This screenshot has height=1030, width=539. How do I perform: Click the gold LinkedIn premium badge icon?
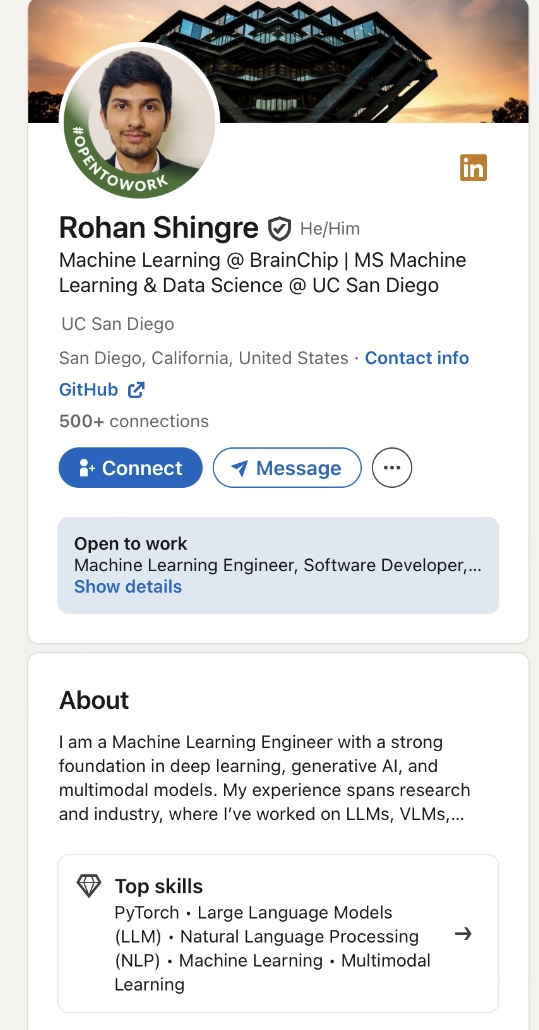[473, 168]
